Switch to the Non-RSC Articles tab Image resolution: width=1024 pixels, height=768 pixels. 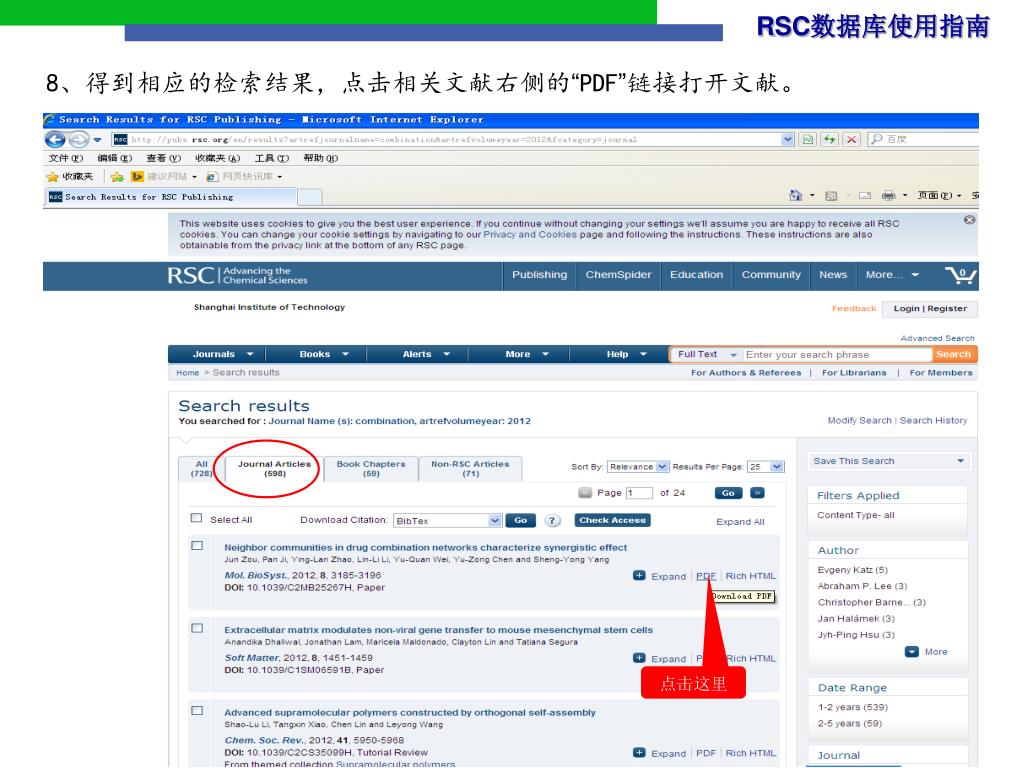[470, 469]
